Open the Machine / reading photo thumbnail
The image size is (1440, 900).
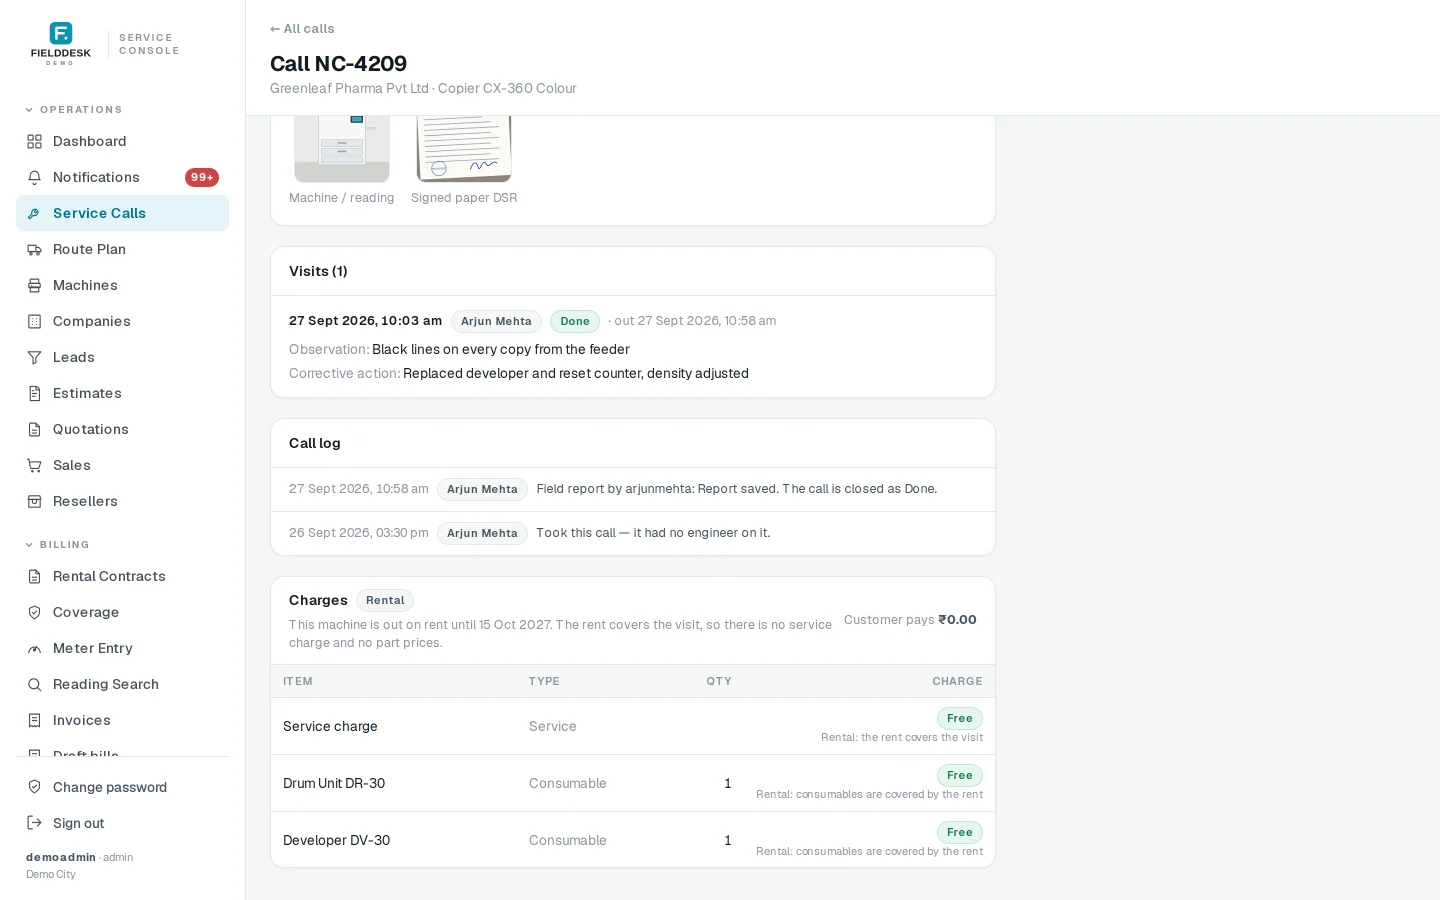[342, 149]
